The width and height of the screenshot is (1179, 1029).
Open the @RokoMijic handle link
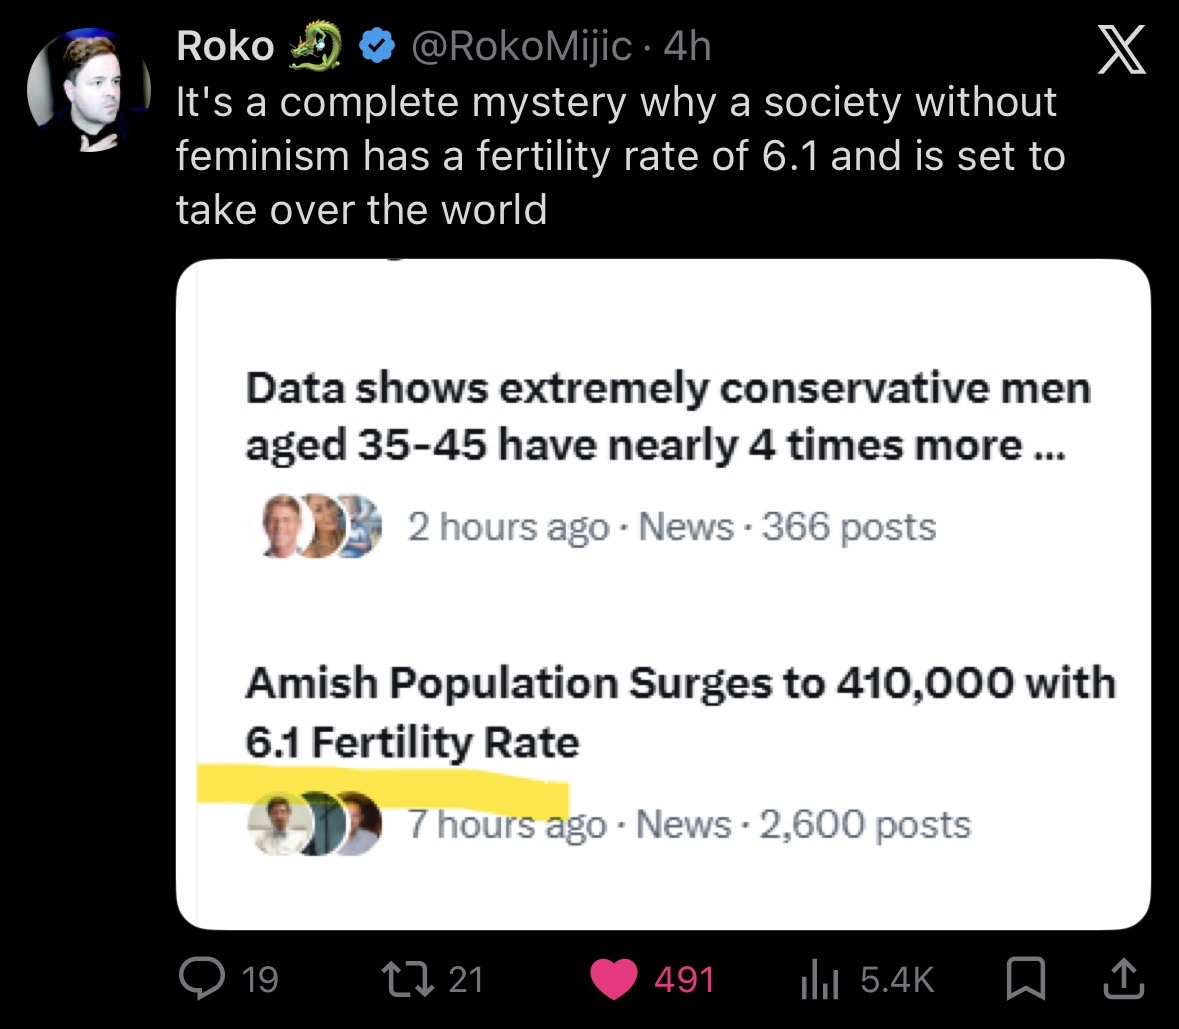click(519, 46)
